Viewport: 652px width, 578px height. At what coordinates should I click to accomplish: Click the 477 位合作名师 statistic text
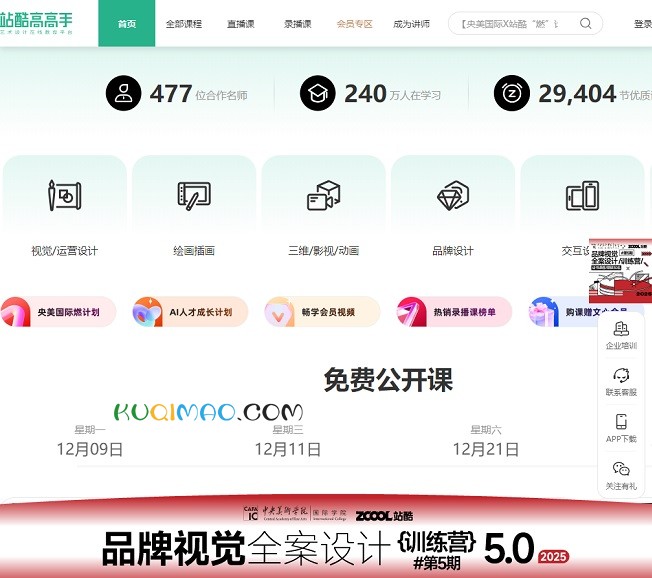click(x=198, y=94)
